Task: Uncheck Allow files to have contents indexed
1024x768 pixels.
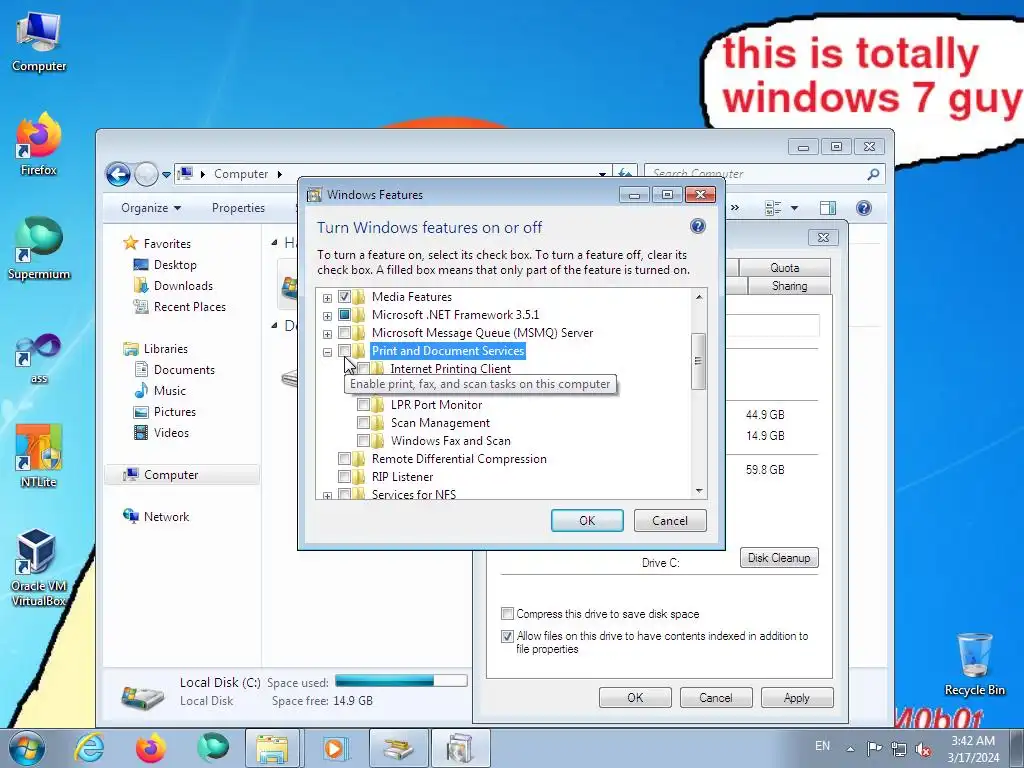Action: click(x=507, y=635)
